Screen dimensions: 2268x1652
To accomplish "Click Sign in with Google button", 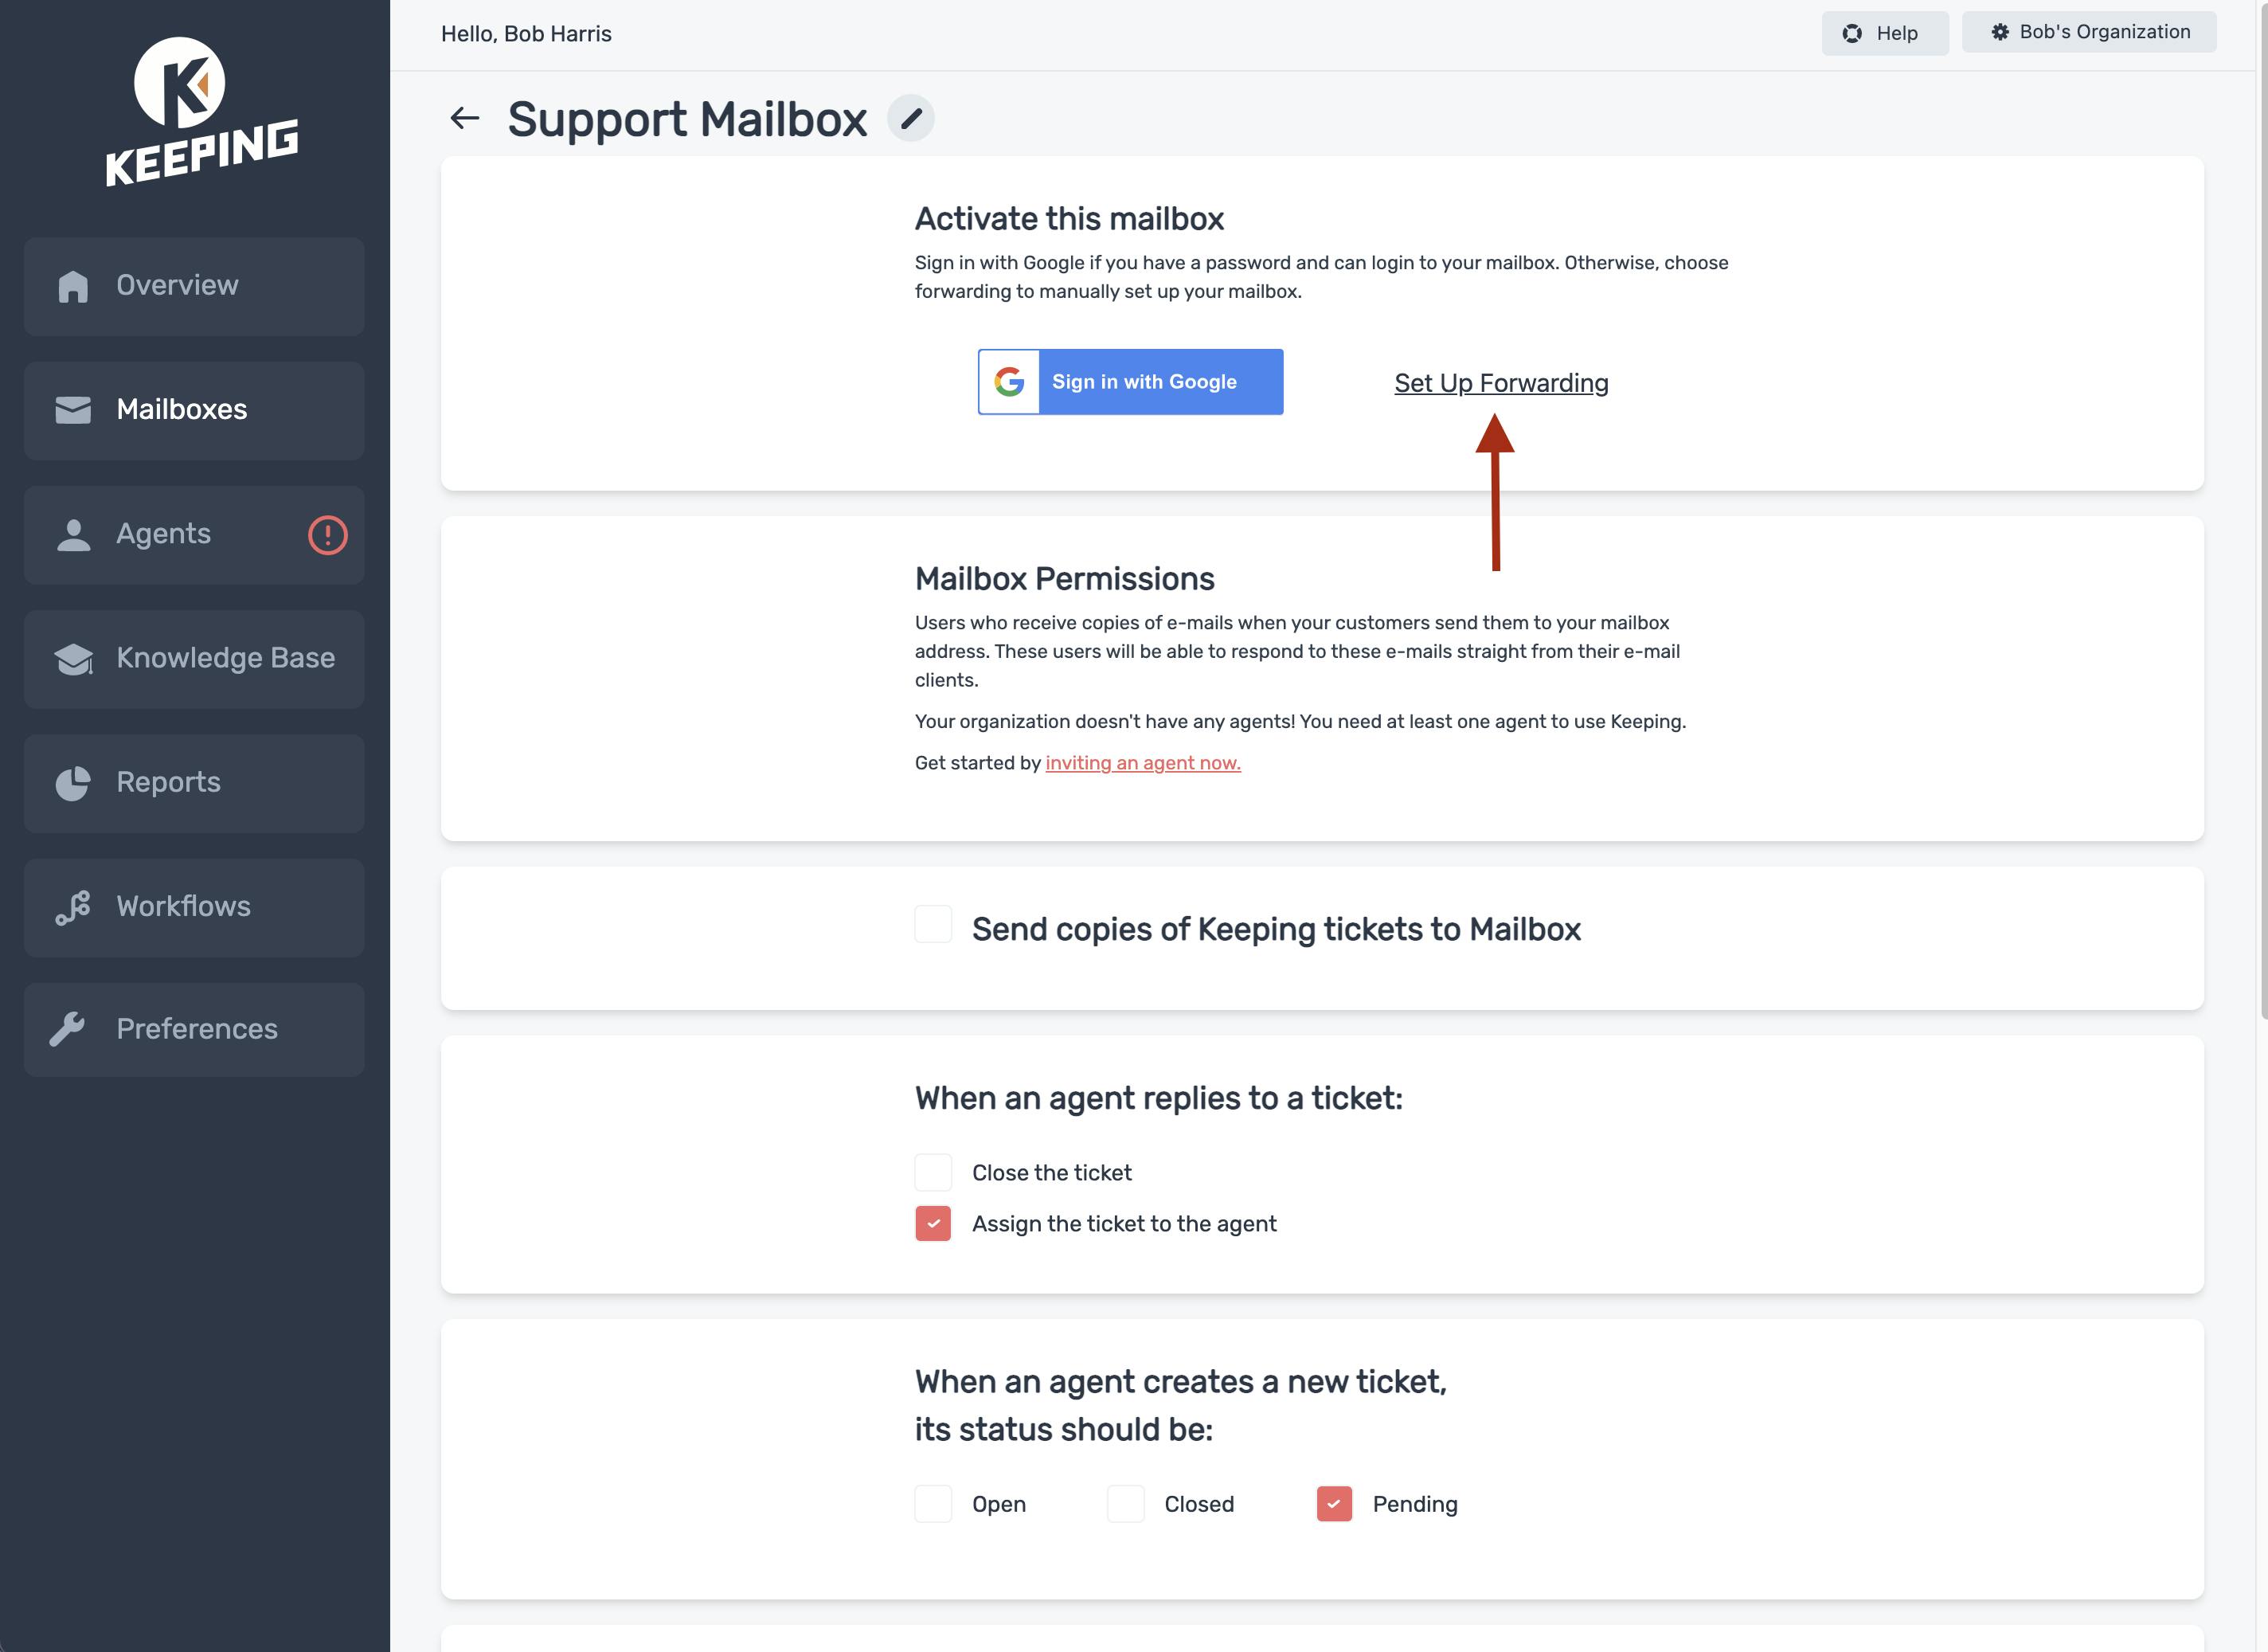I will coord(1130,382).
